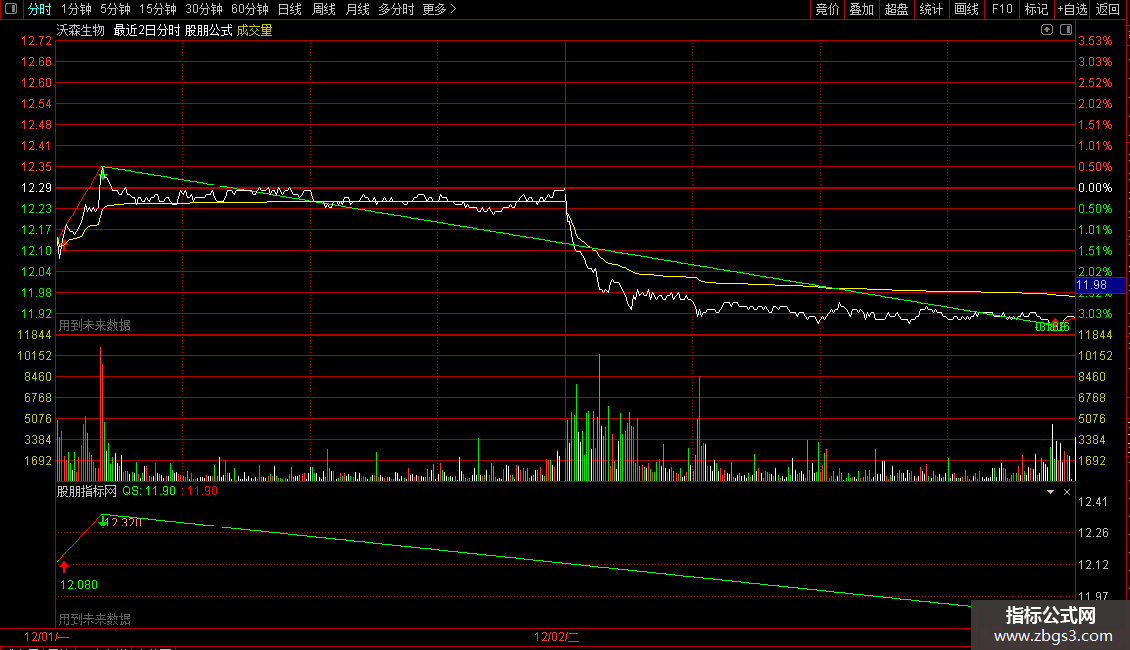Image resolution: width=1130 pixels, height=650 pixels.
Task: Click the red up arrow at 12.080
Action: (63, 566)
